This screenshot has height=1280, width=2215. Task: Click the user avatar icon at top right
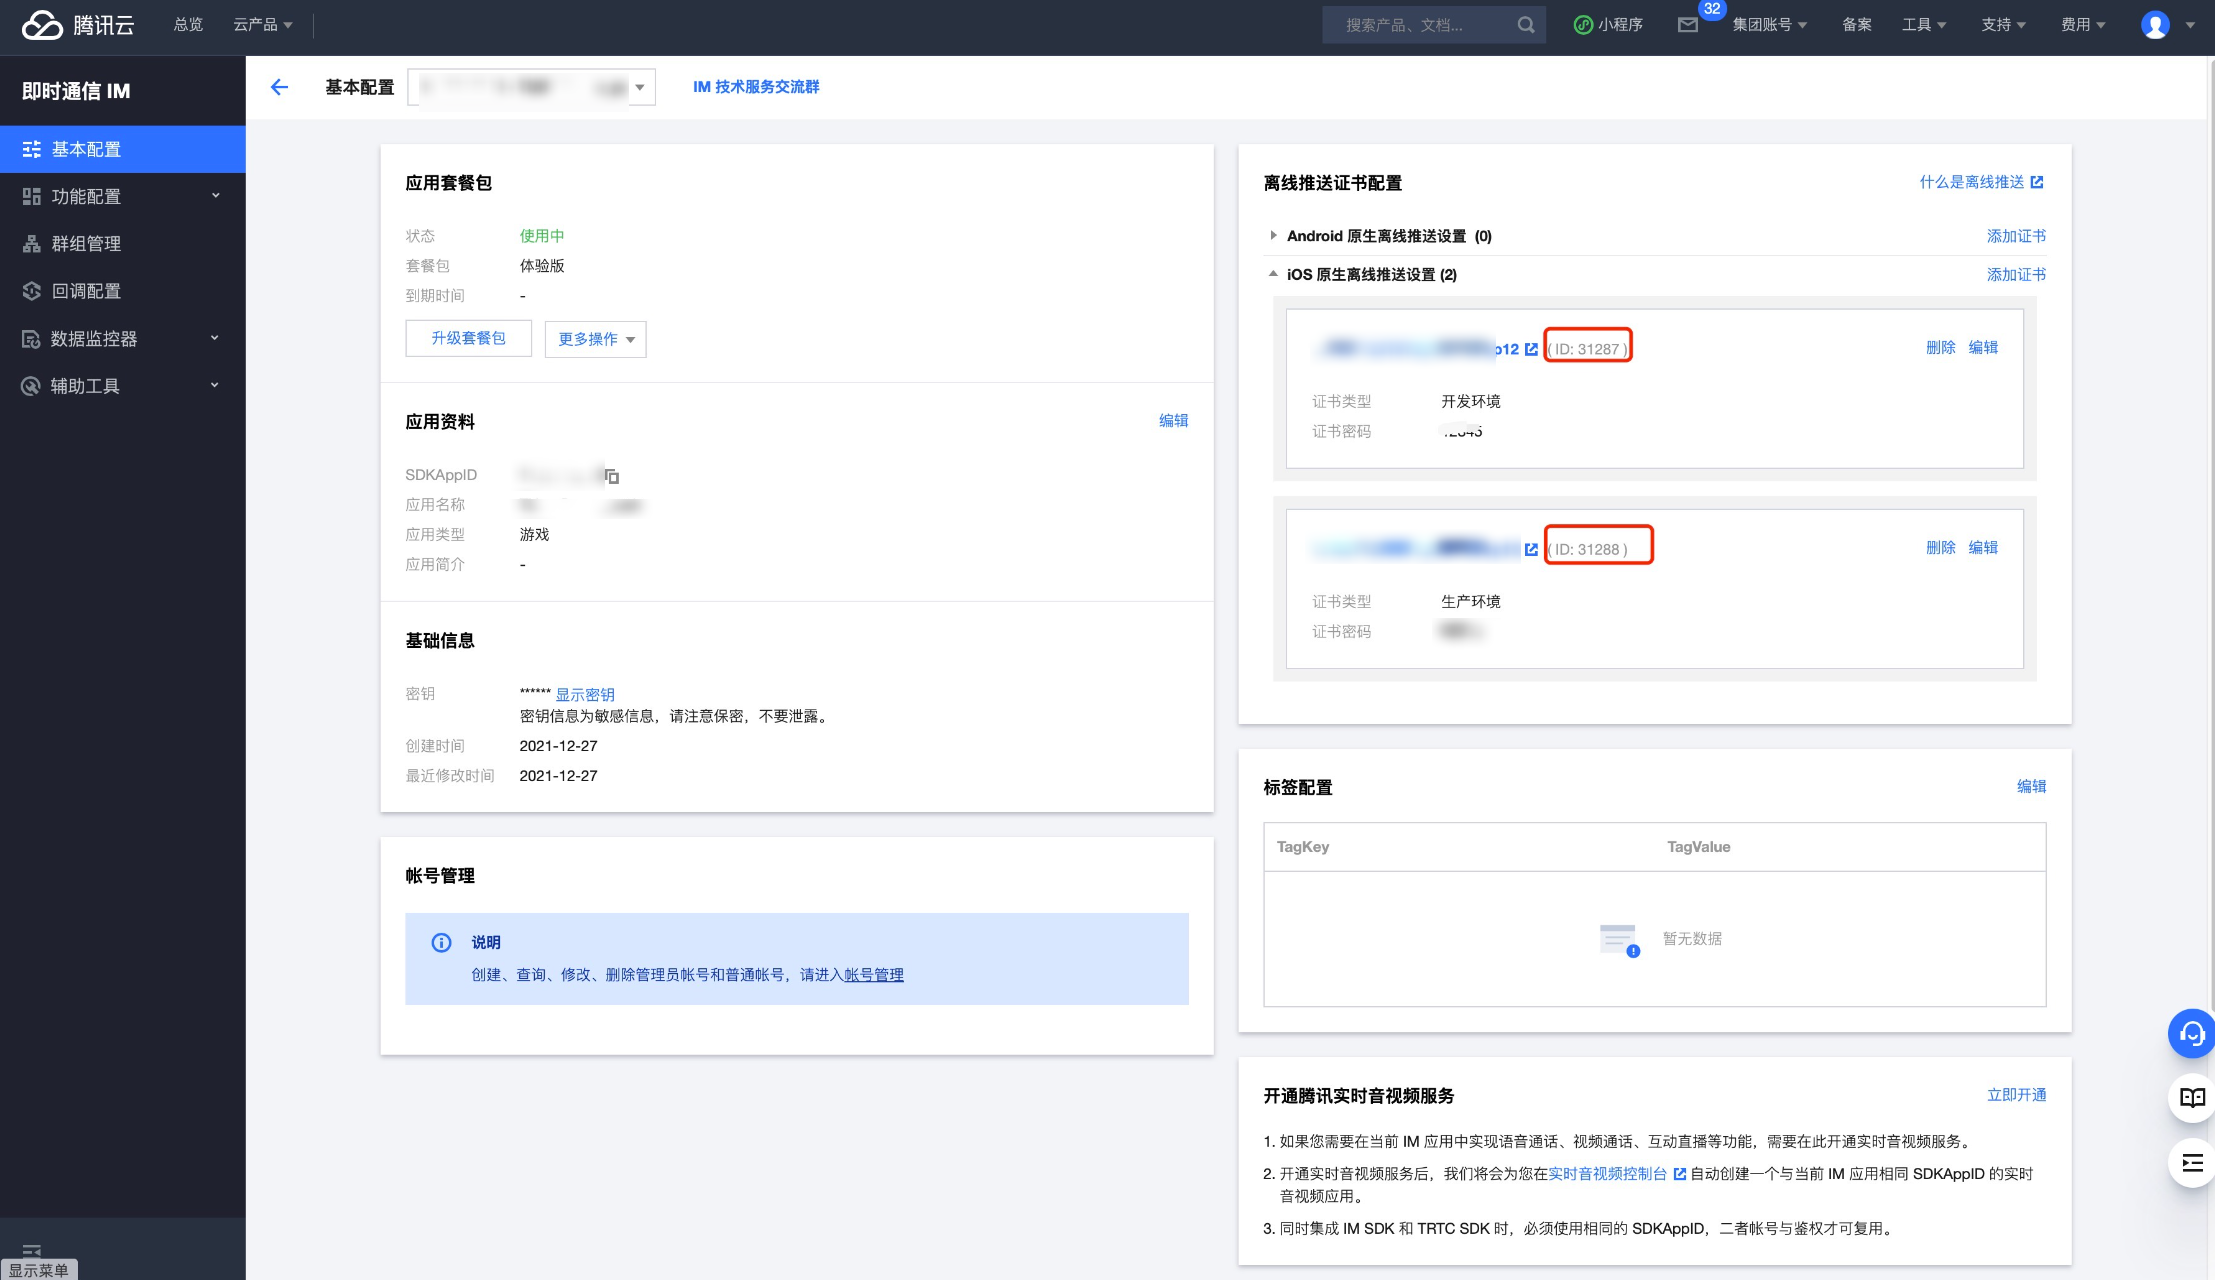(2155, 25)
